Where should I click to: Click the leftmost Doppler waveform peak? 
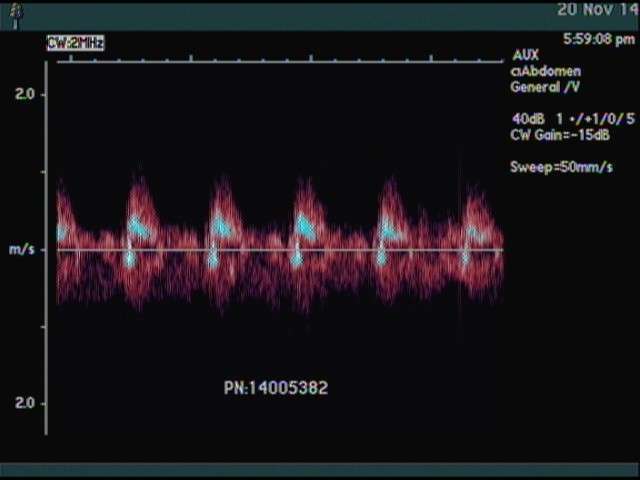[62, 205]
